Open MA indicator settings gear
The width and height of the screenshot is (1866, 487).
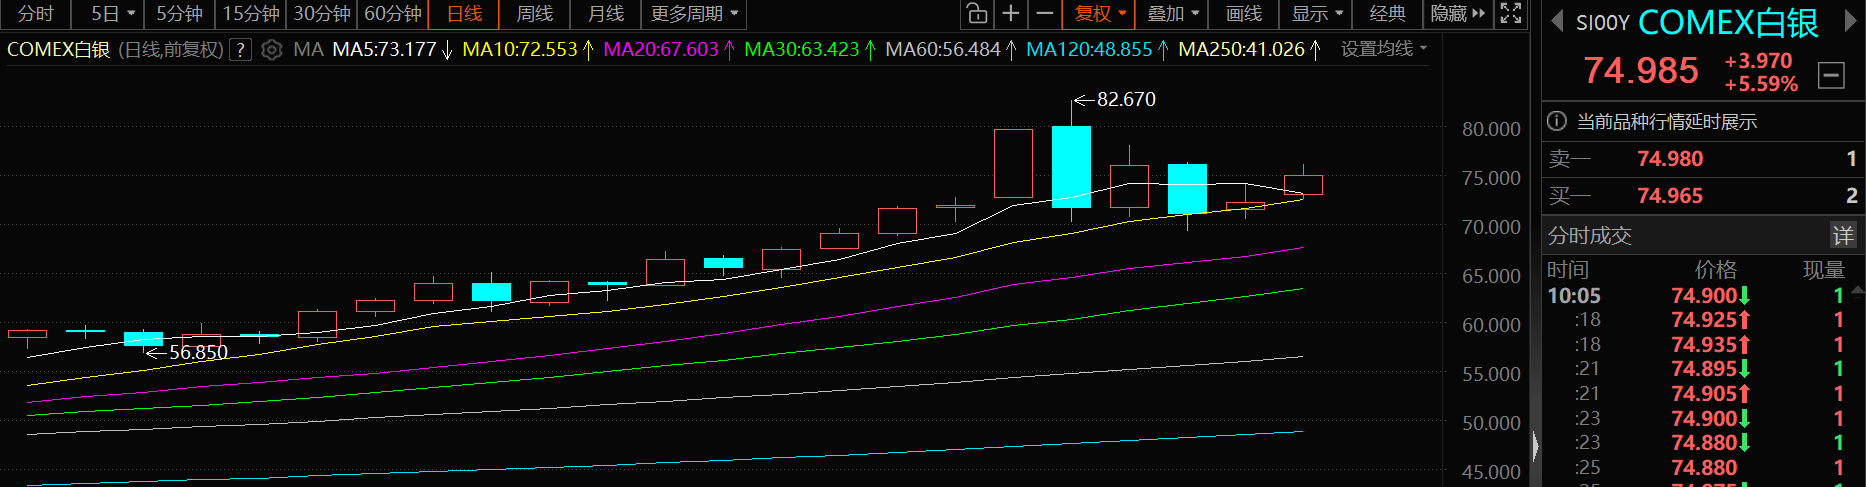(271, 49)
